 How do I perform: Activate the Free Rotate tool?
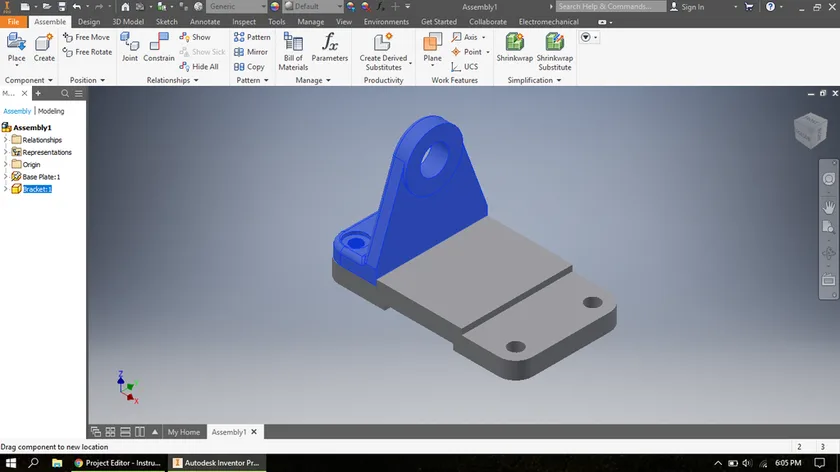(87, 52)
